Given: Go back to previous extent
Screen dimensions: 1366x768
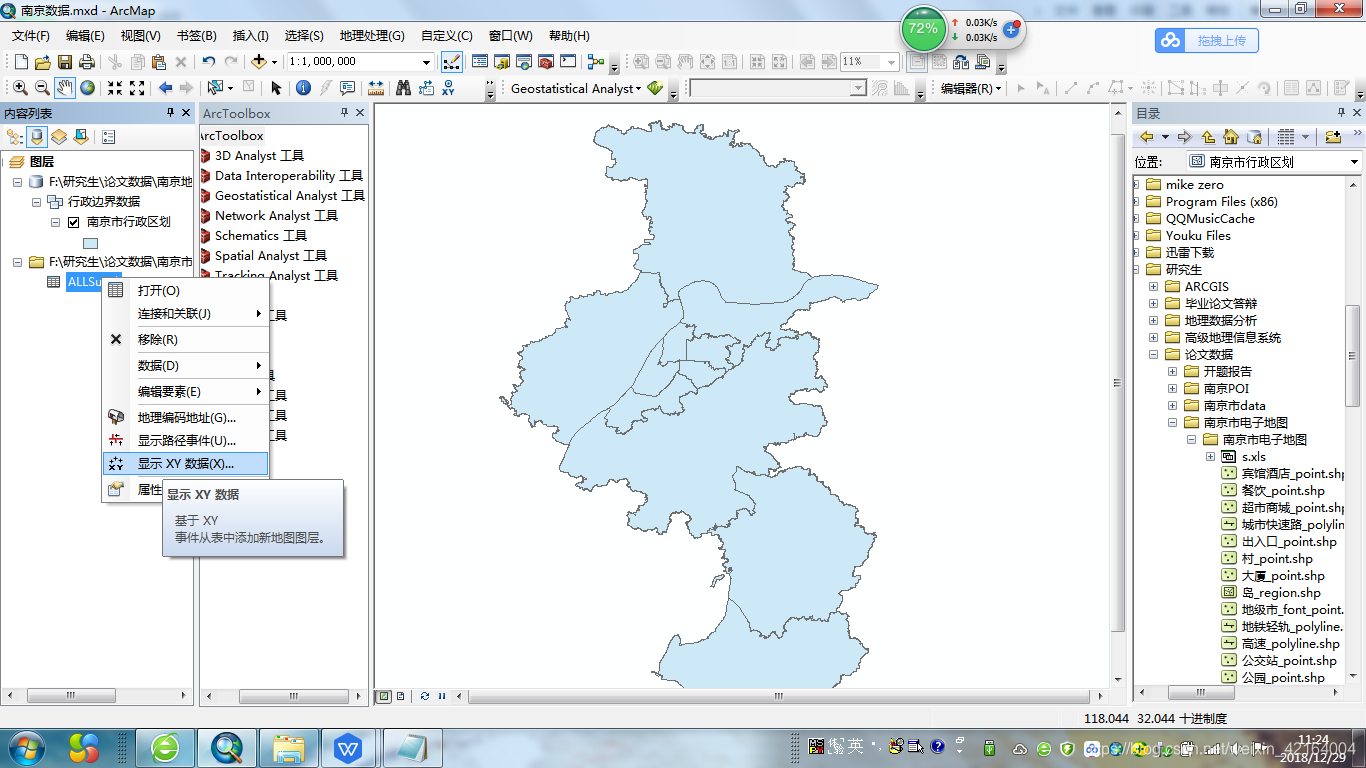Looking at the screenshot, I should (x=165, y=88).
